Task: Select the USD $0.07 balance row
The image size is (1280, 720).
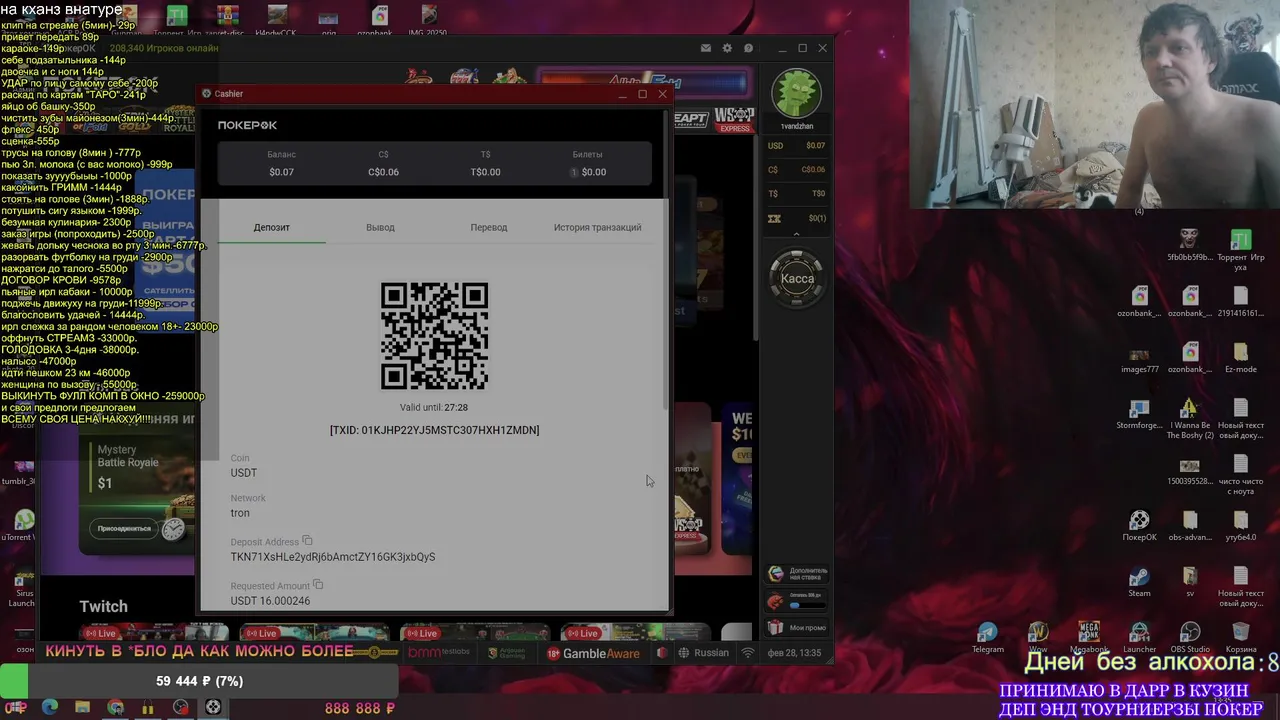Action: (x=797, y=146)
